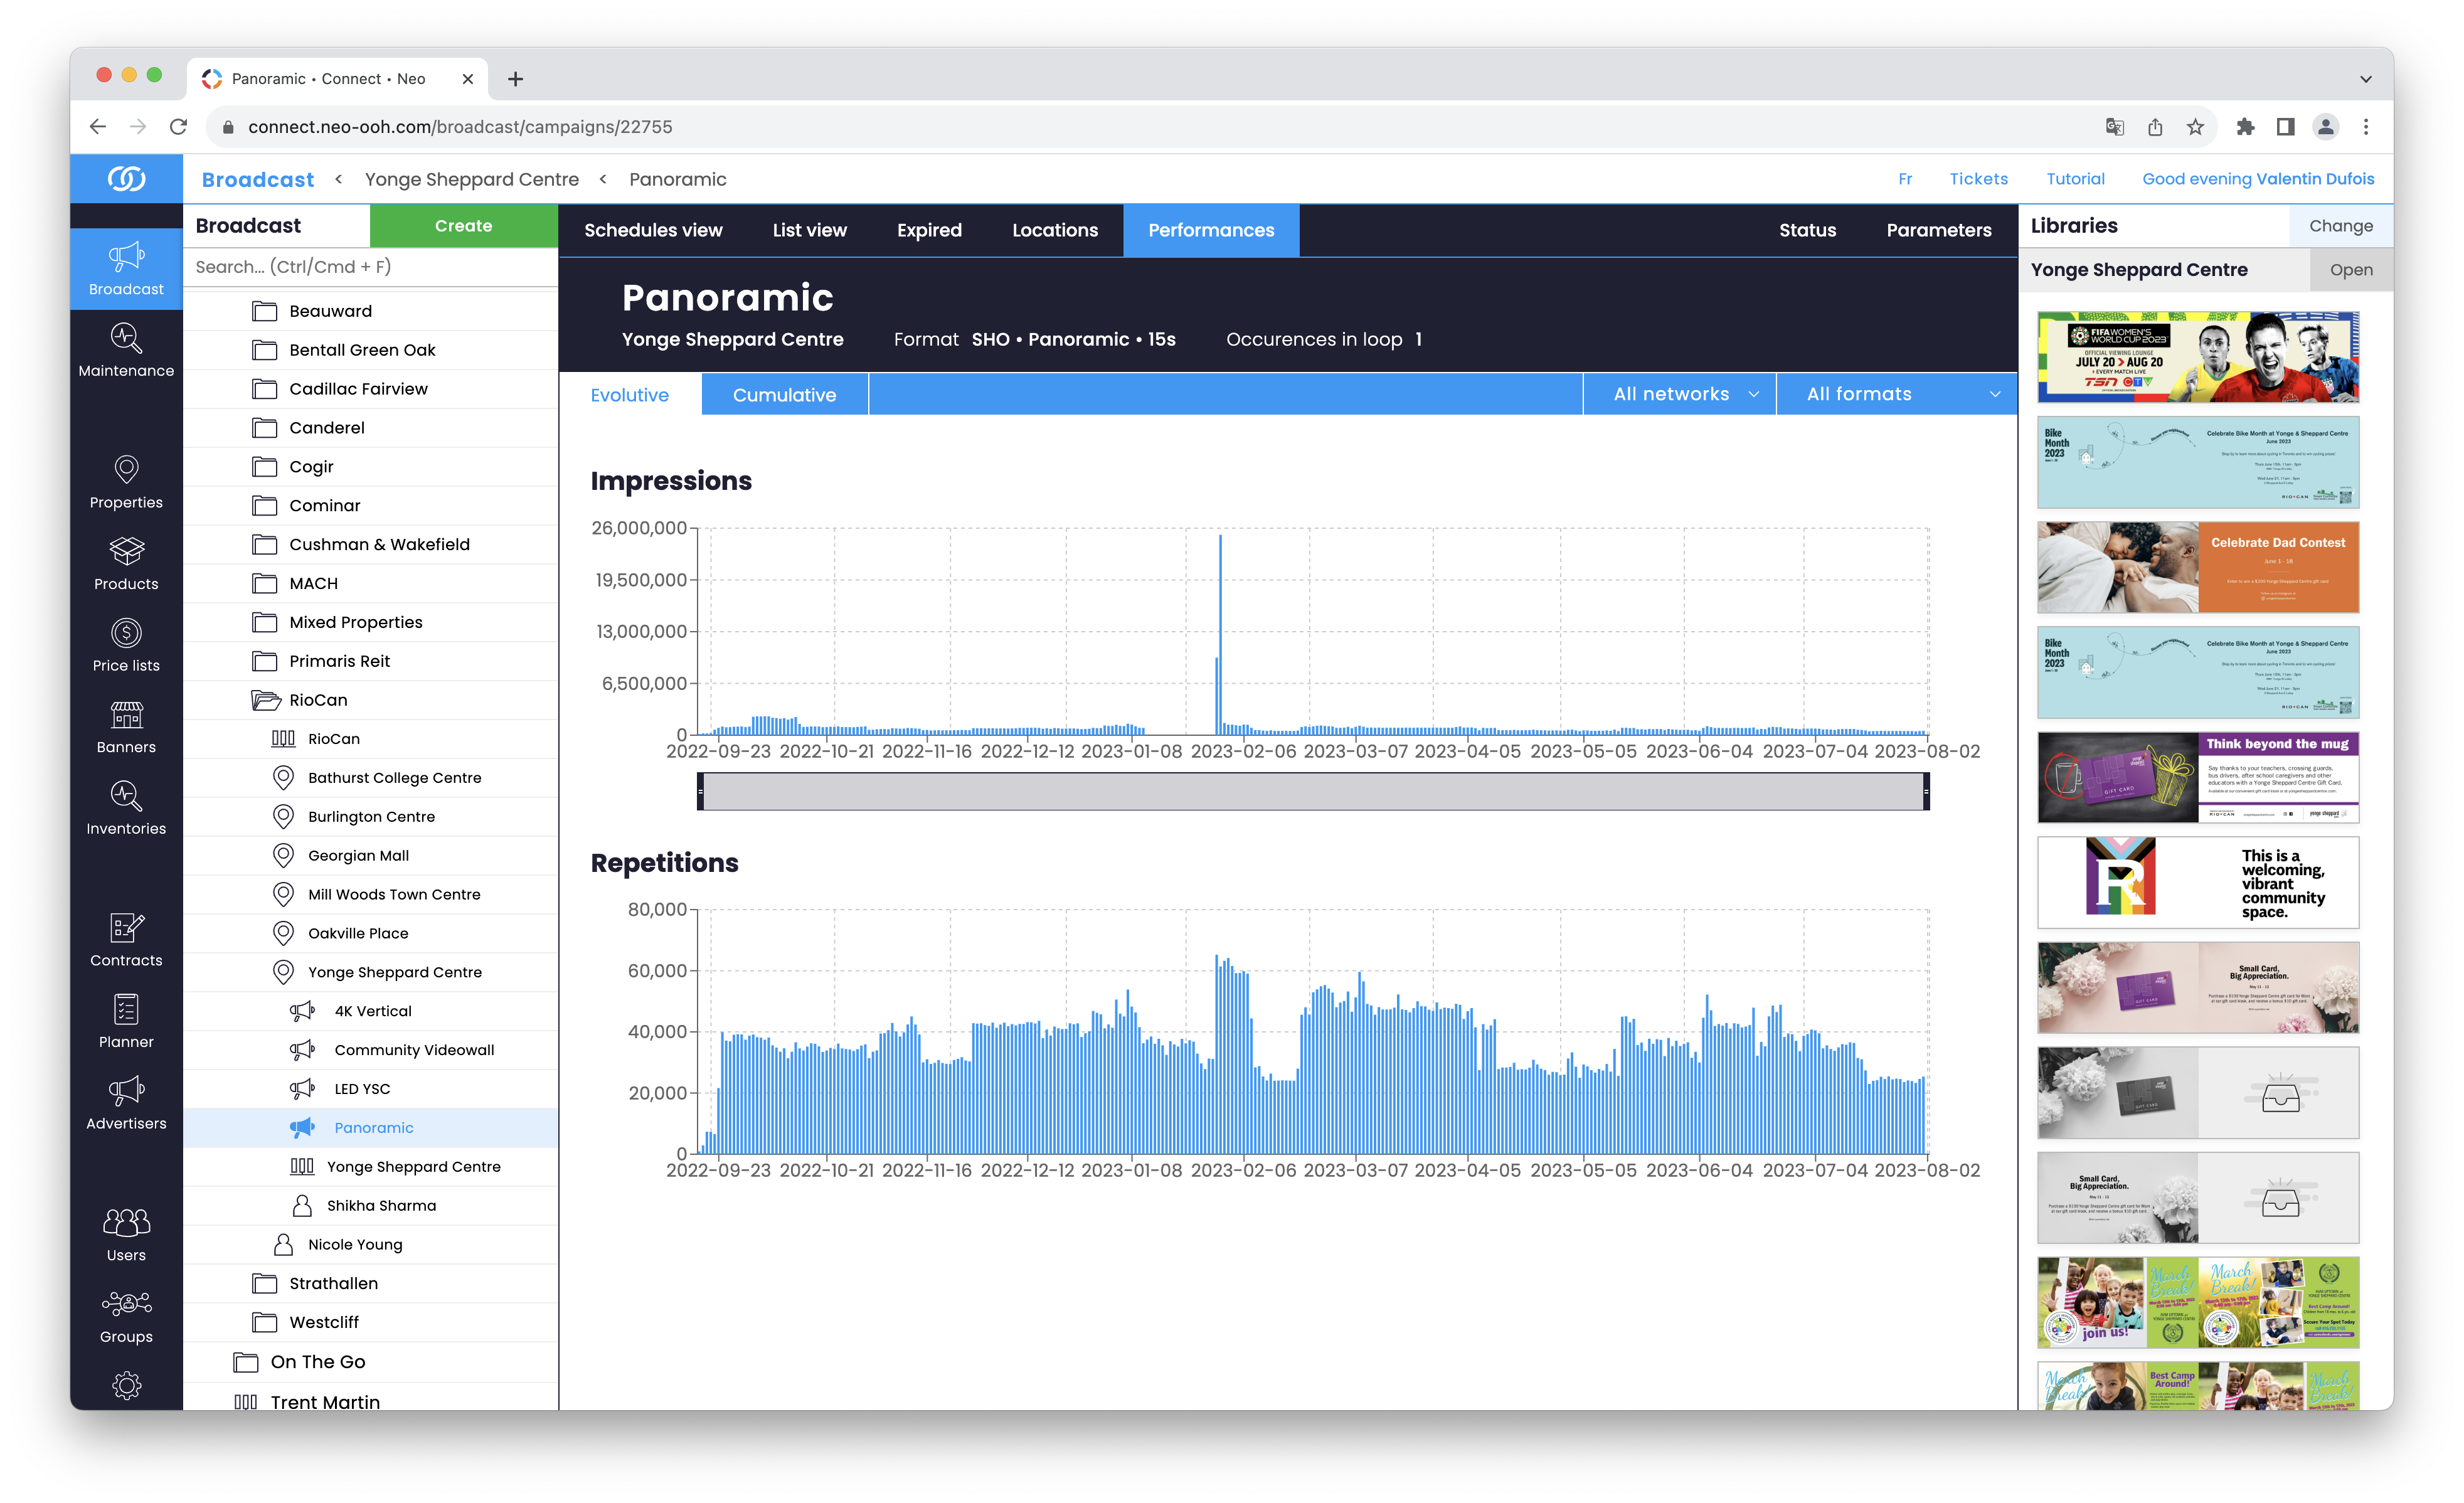Viewport: 2464px width, 1503px height.
Task: Bookmark this page with star icon
Action: pyautogui.click(x=2195, y=127)
